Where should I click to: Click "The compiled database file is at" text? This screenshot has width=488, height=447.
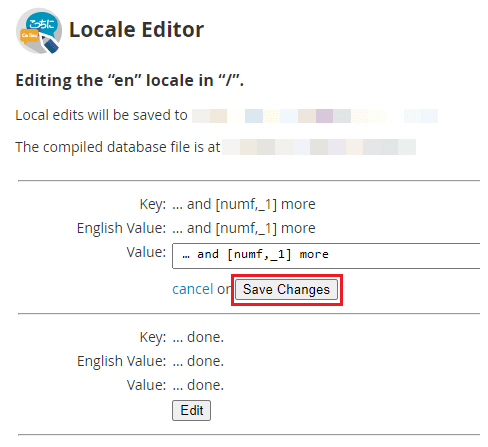coord(118,147)
